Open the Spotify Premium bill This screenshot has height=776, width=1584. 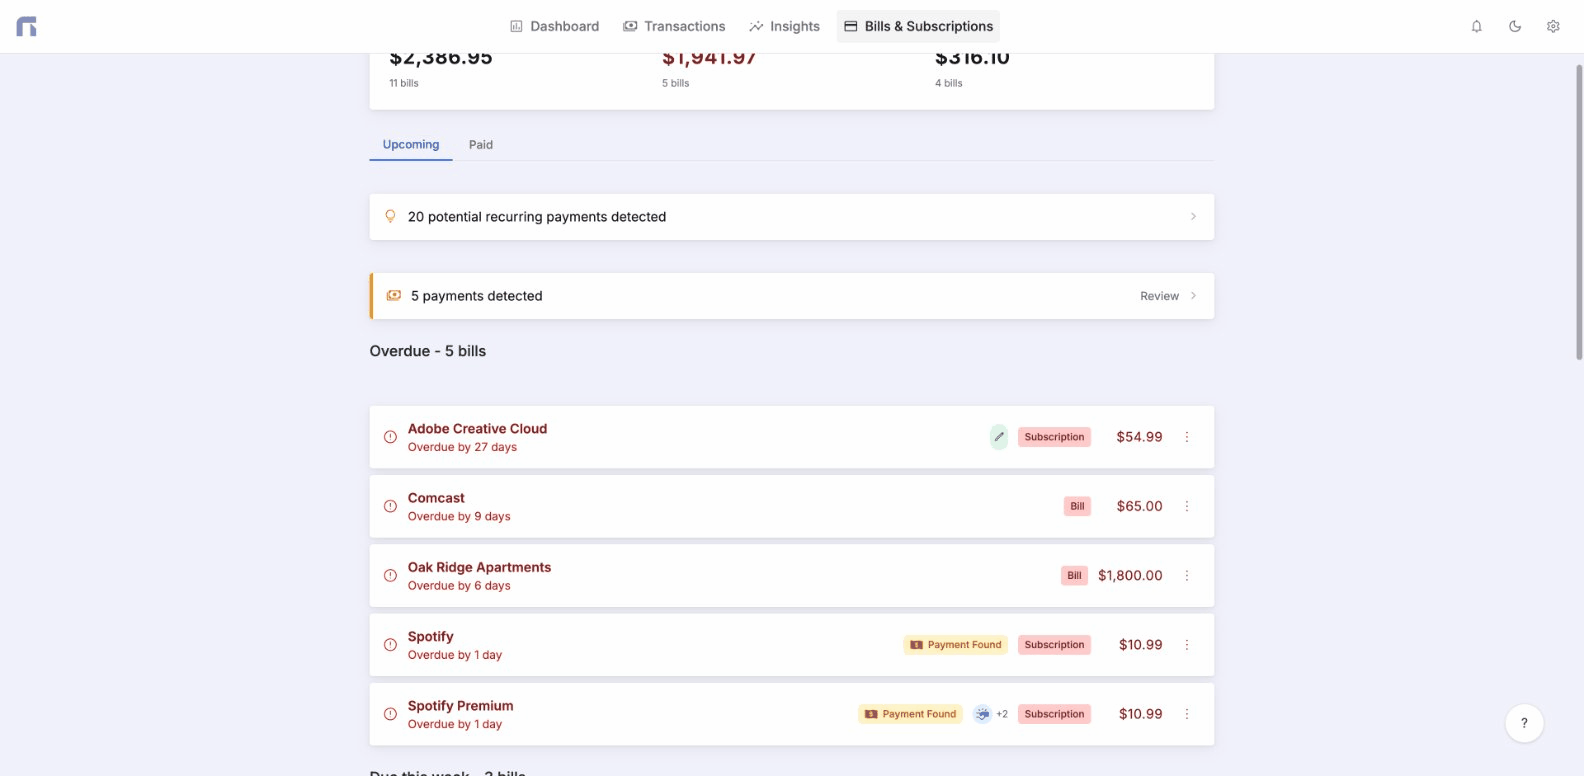coord(792,714)
